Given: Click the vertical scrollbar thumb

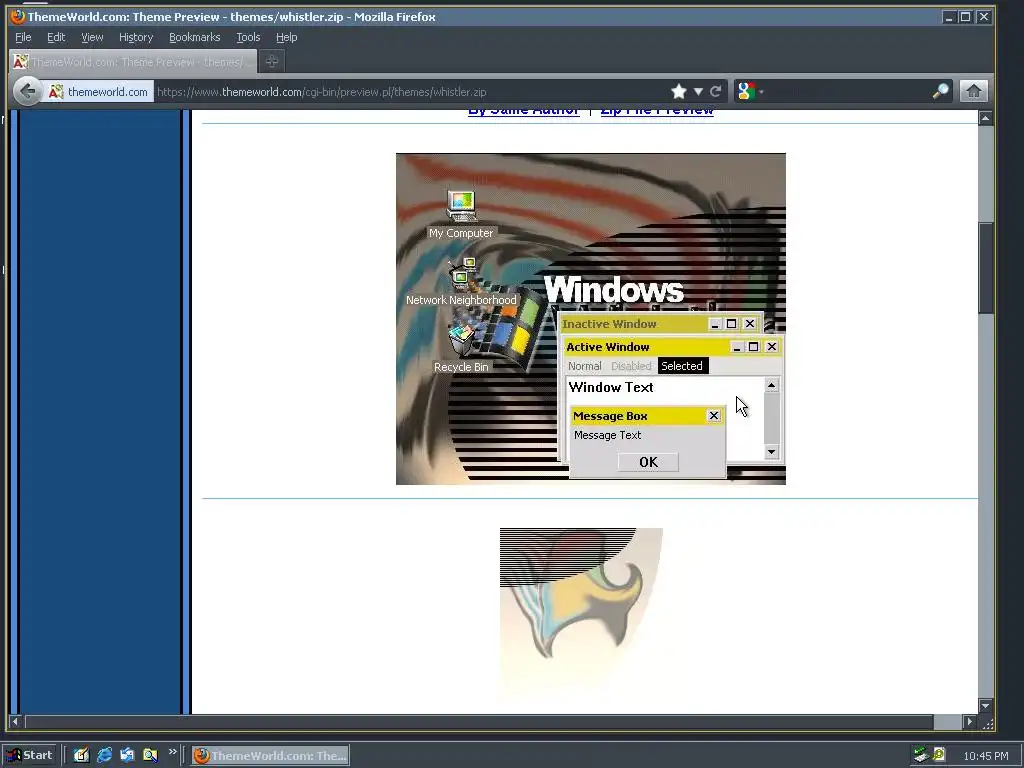Looking at the screenshot, I should pyautogui.click(x=985, y=268).
